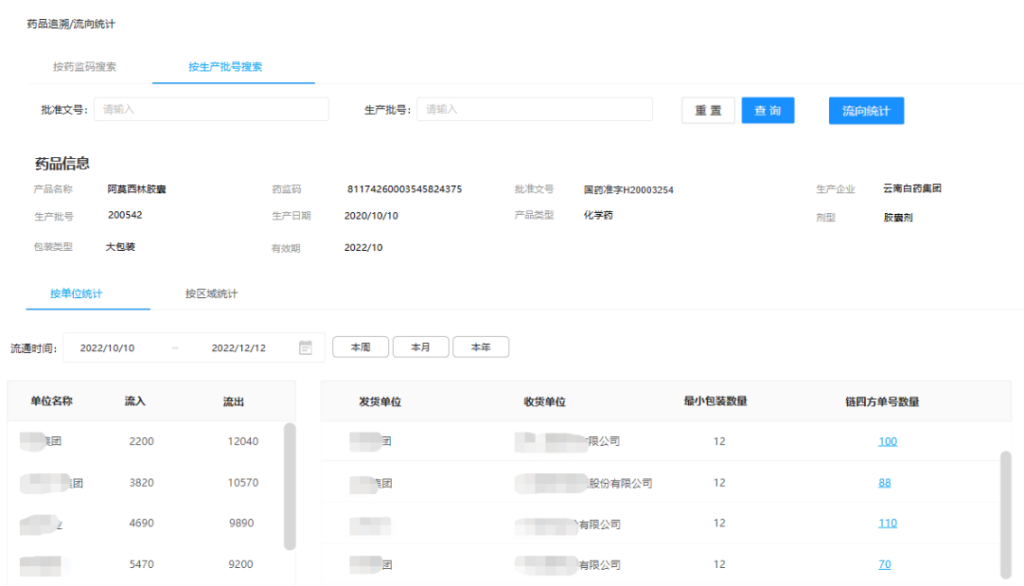Select end date 2022/12/12
This screenshot has width=1024, height=586.
(x=238, y=348)
